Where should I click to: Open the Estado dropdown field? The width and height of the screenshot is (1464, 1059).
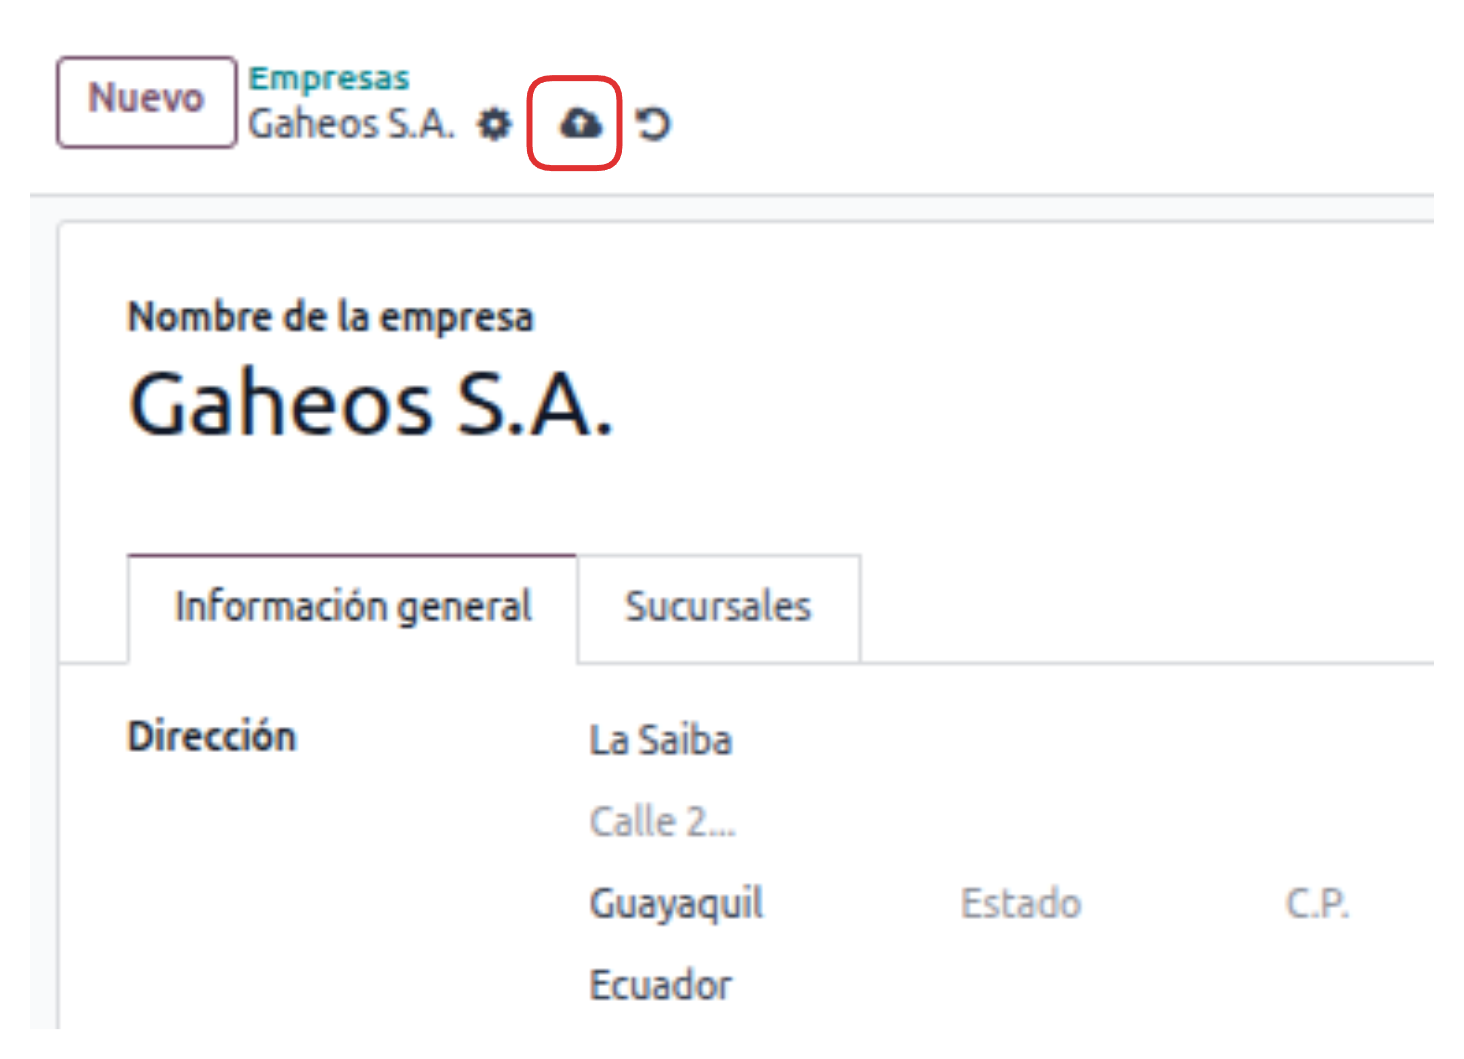(1021, 903)
